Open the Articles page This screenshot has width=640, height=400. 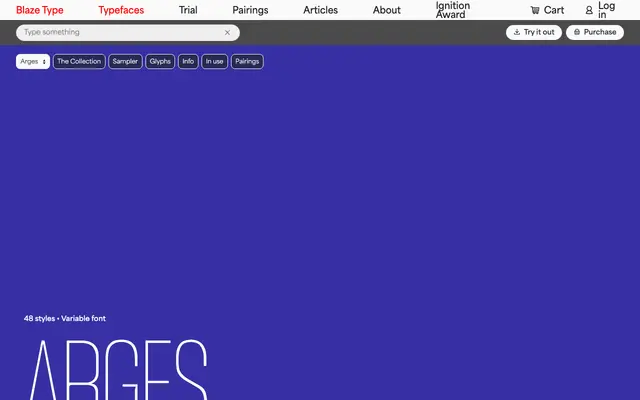(x=320, y=10)
